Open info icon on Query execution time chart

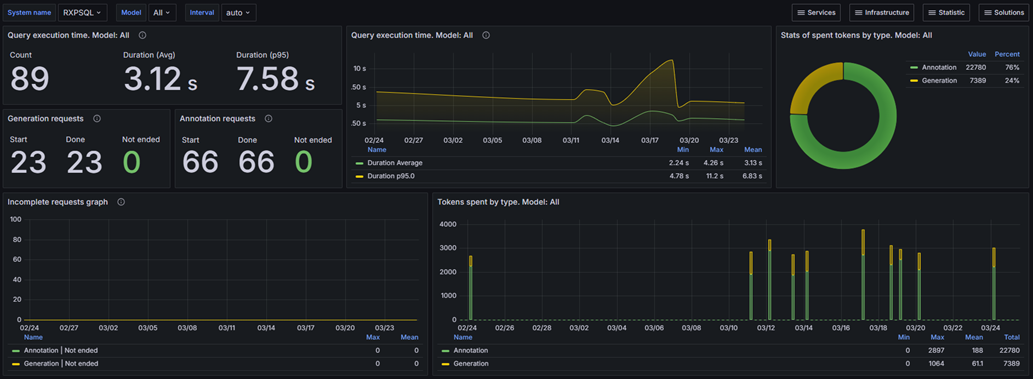(486, 35)
